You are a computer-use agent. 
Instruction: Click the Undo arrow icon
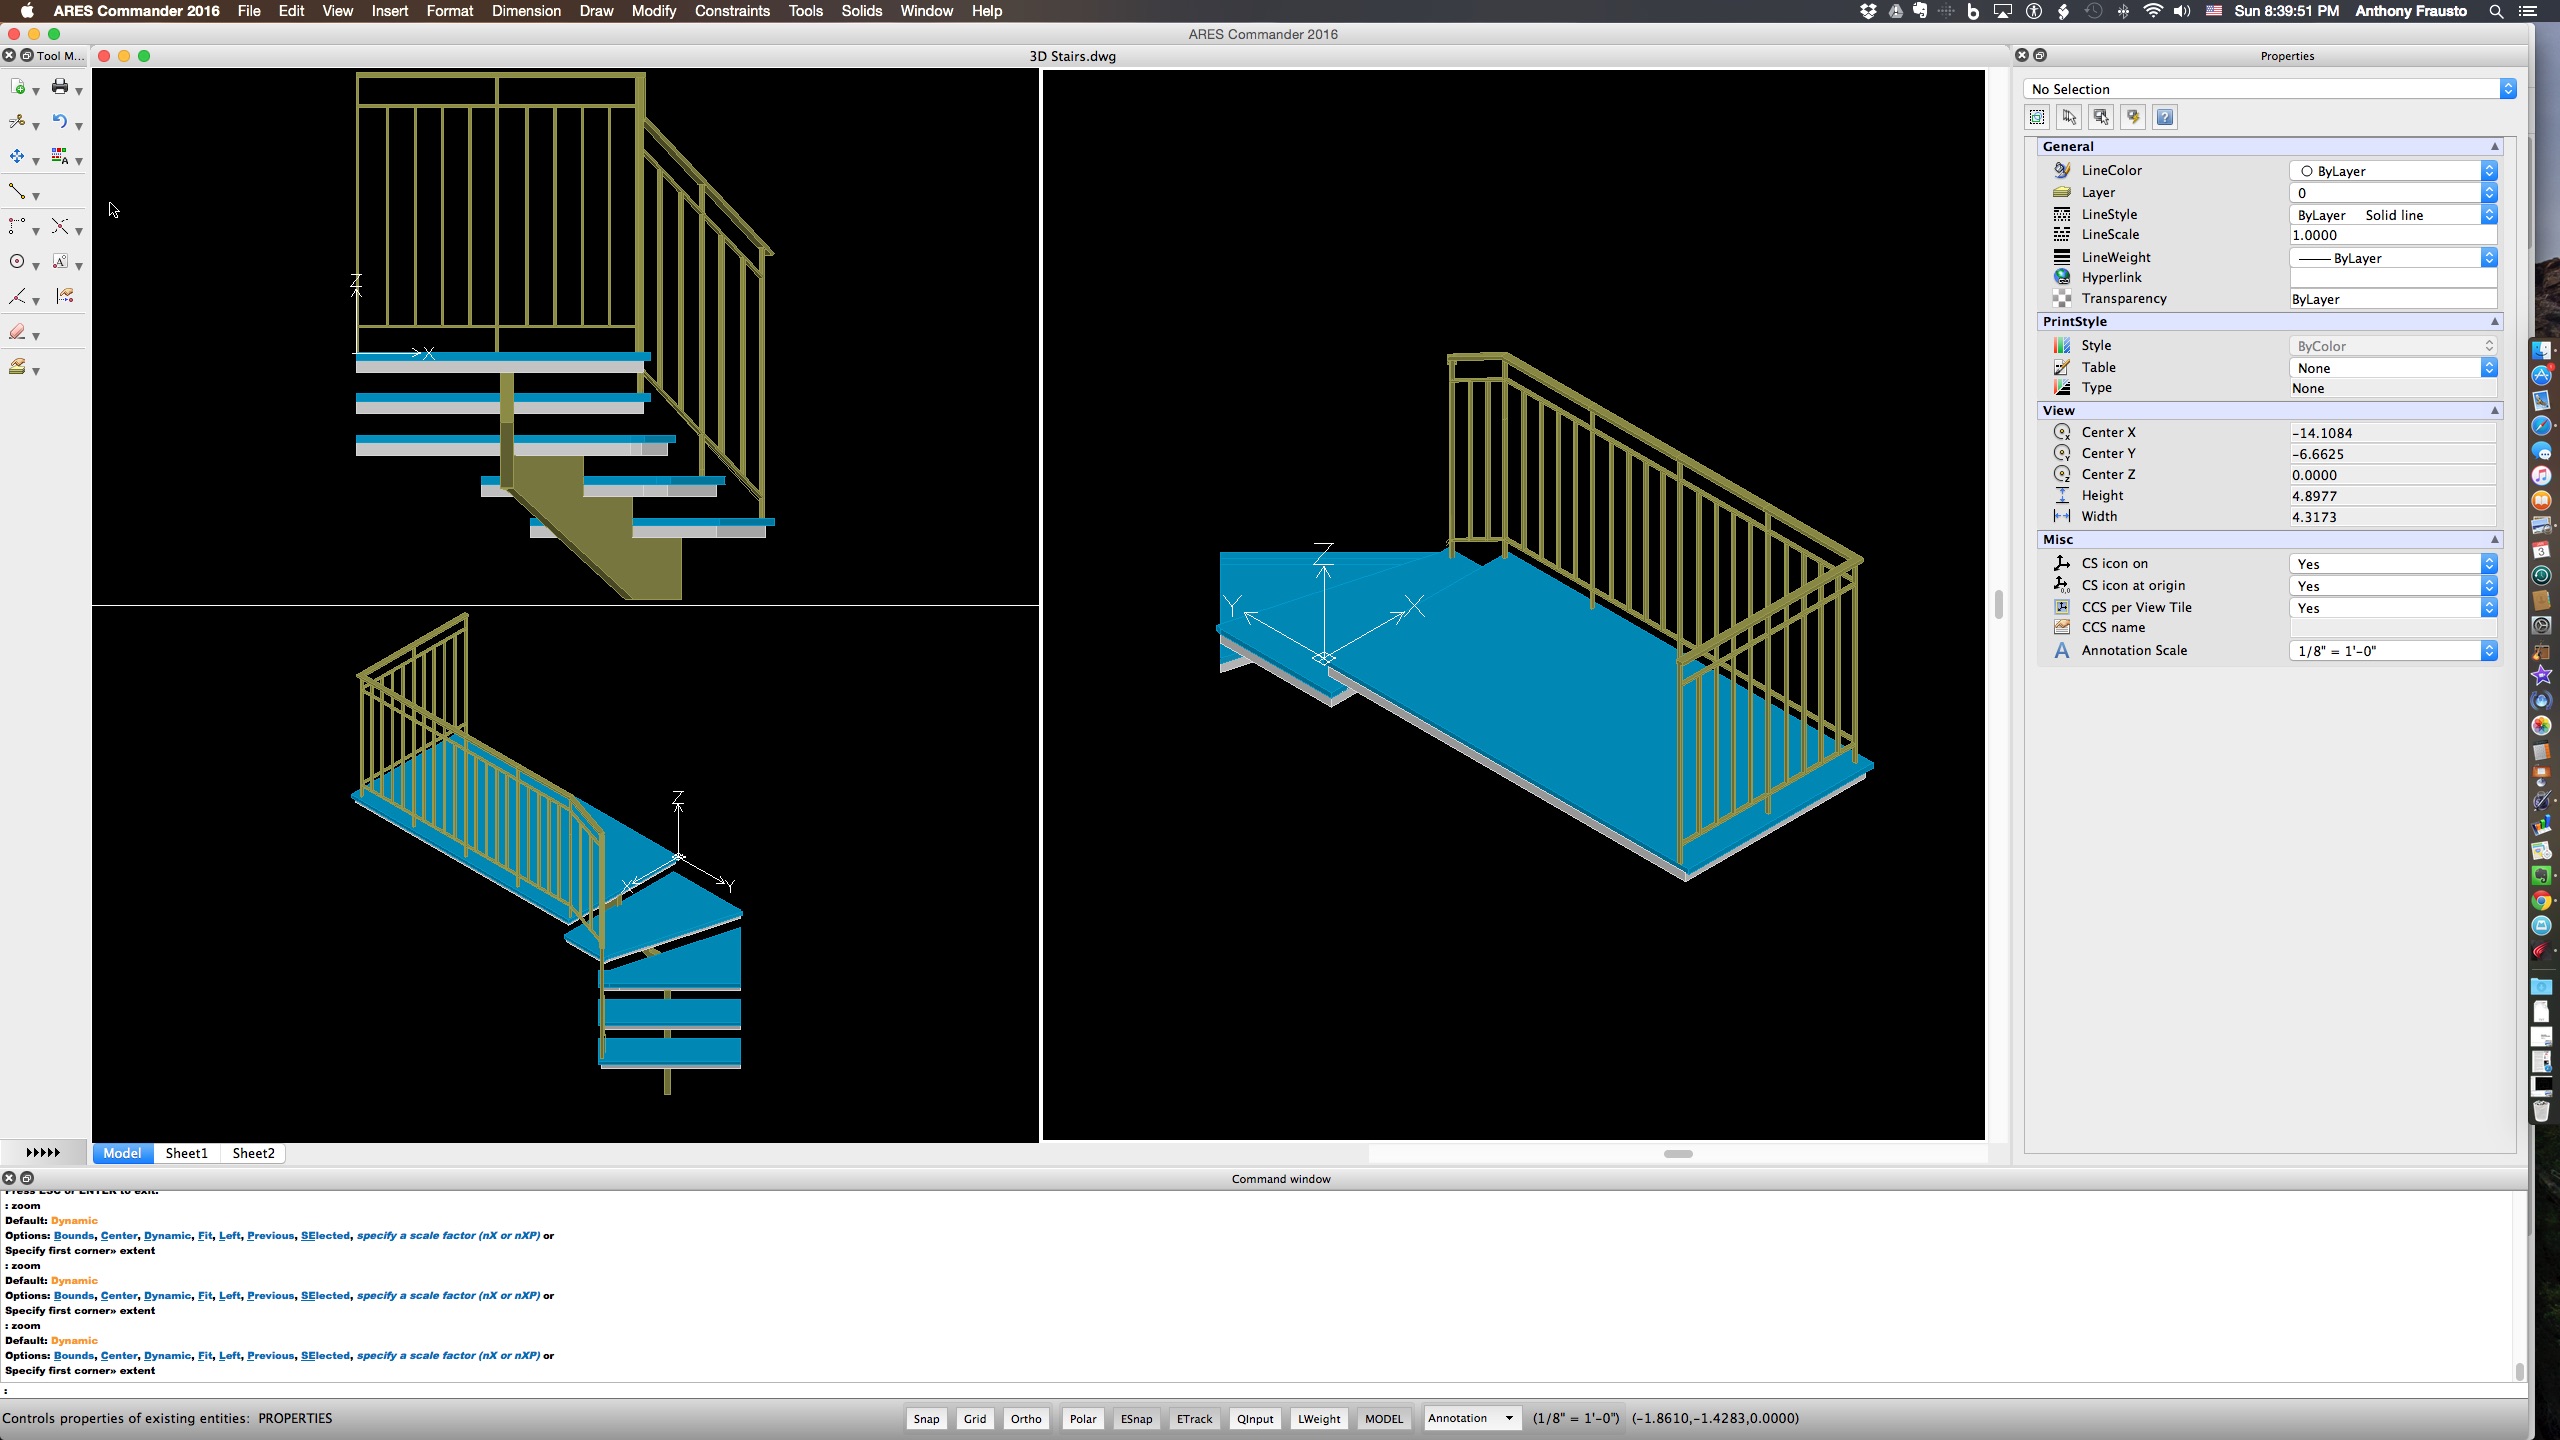coord(60,122)
